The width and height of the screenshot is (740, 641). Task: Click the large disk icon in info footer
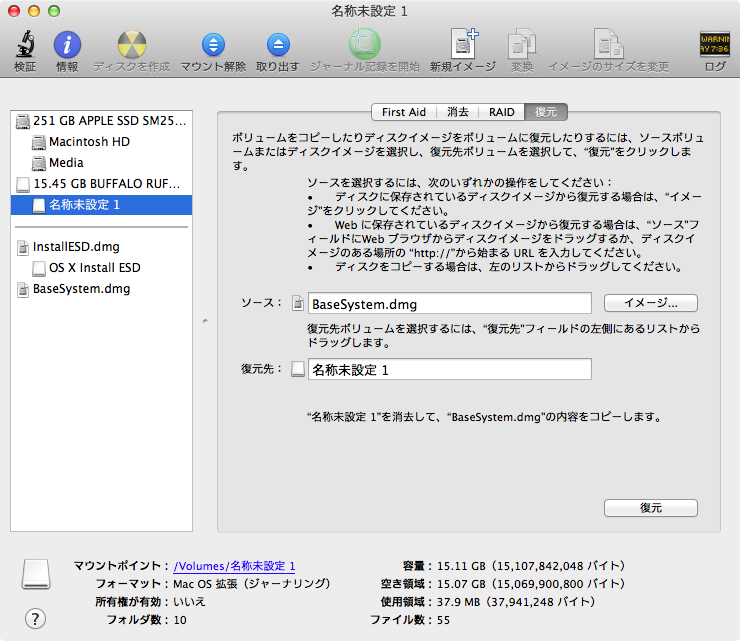(36, 574)
